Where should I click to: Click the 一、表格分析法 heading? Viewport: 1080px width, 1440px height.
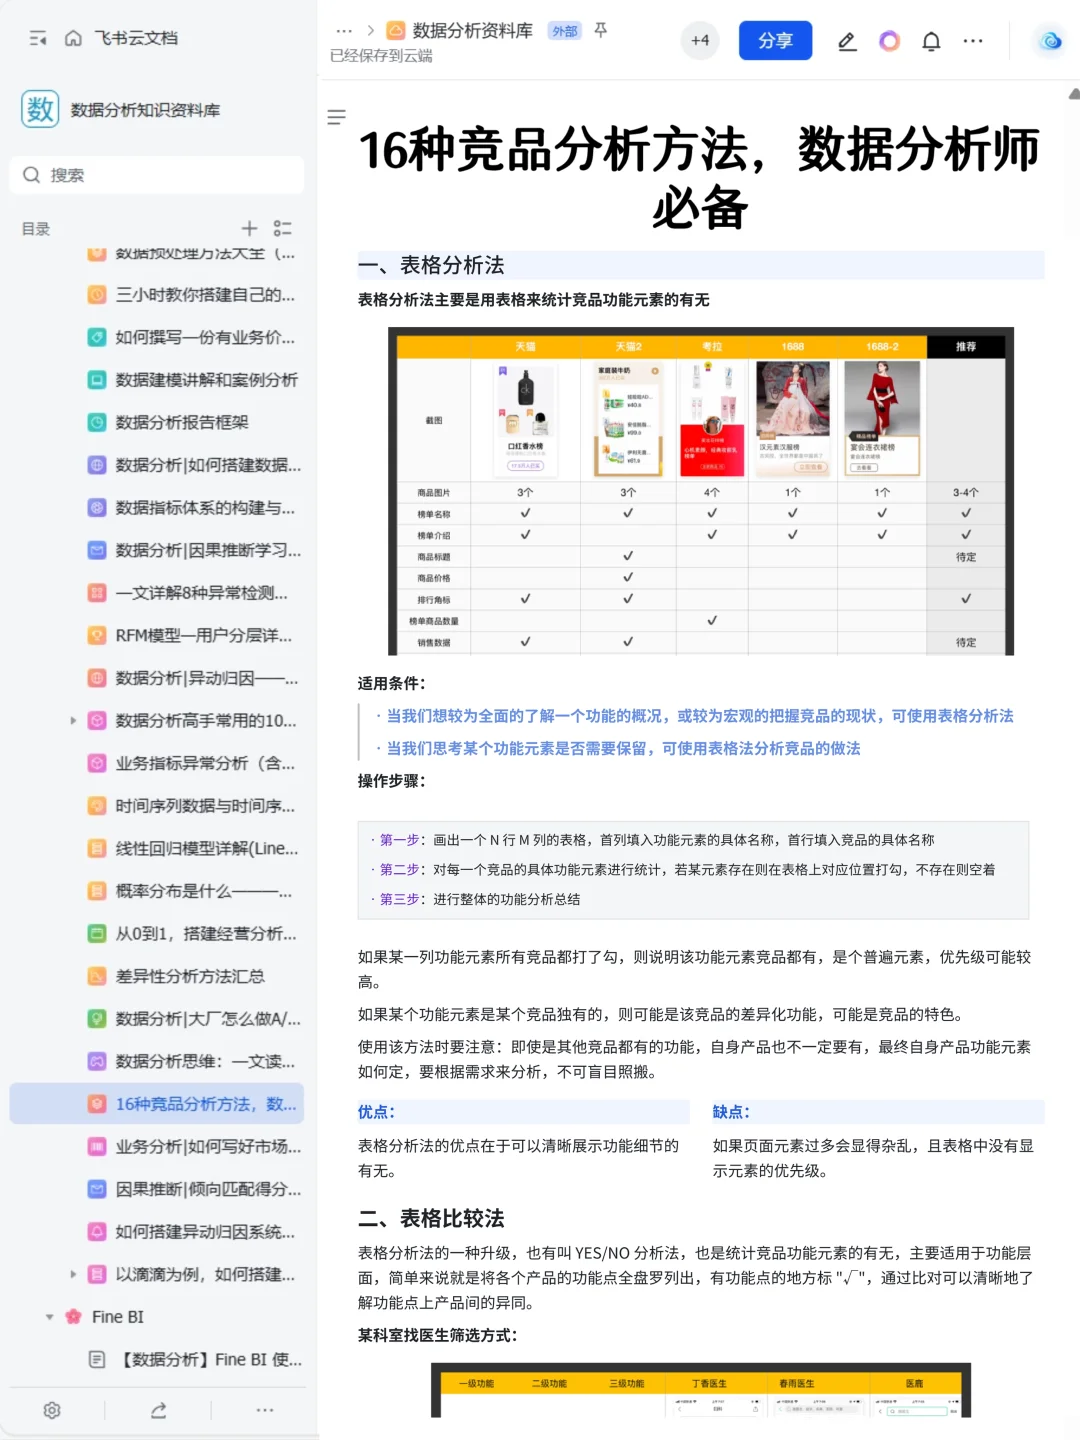(x=431, y=265)
